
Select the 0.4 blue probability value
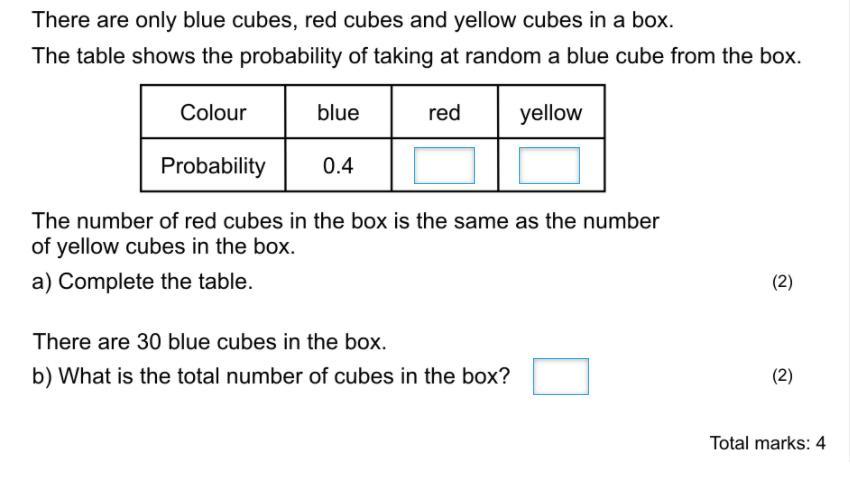tap(338, 165)
